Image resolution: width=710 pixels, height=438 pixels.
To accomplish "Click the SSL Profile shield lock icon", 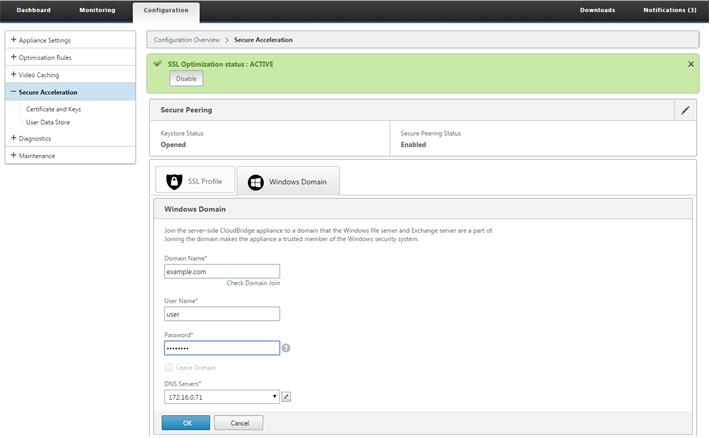I will tap(174, 181).
